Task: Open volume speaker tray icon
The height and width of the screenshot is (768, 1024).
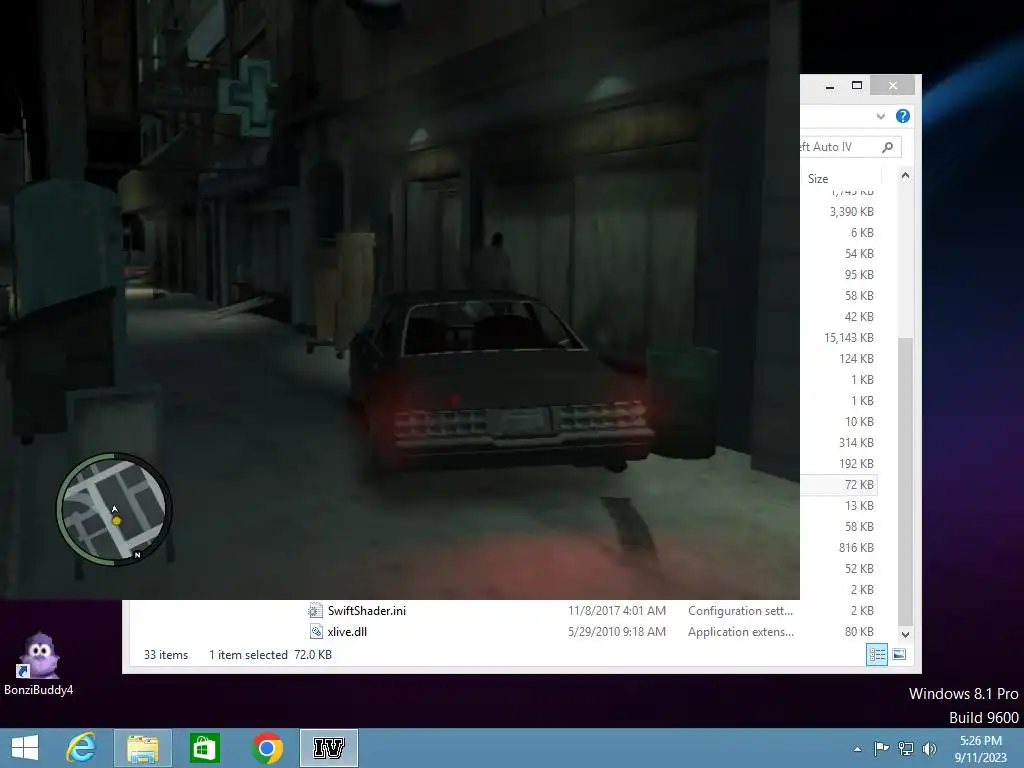Action: pos(929,748)
